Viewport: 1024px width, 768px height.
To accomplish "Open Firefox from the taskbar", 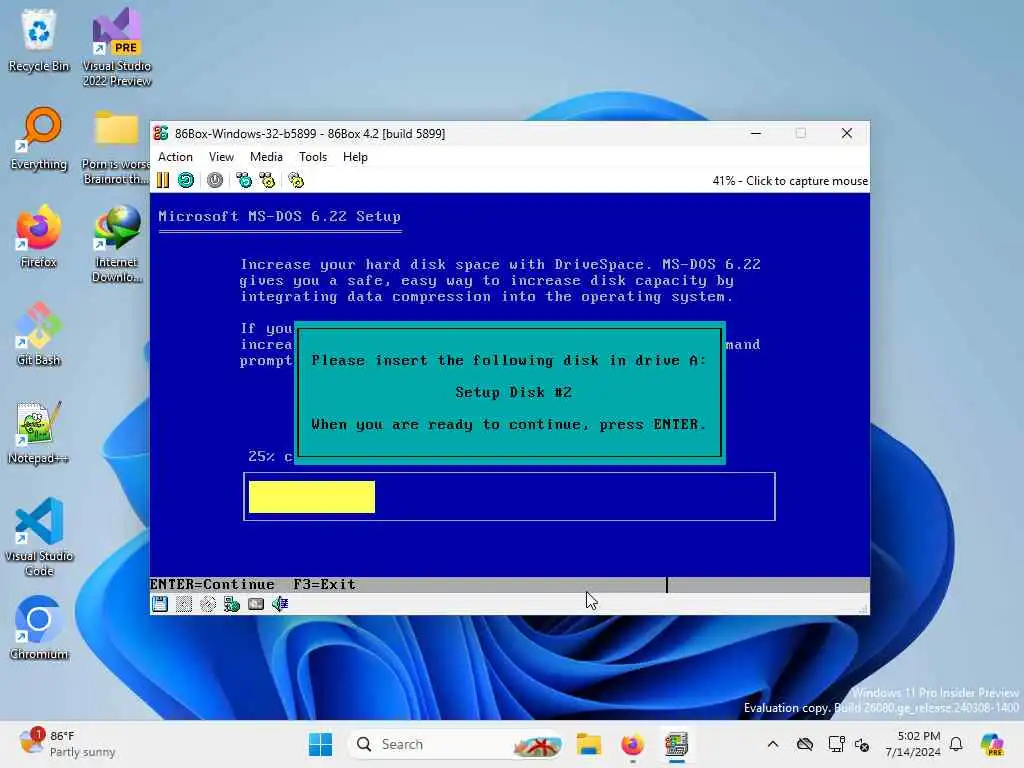I will point(632,744).
